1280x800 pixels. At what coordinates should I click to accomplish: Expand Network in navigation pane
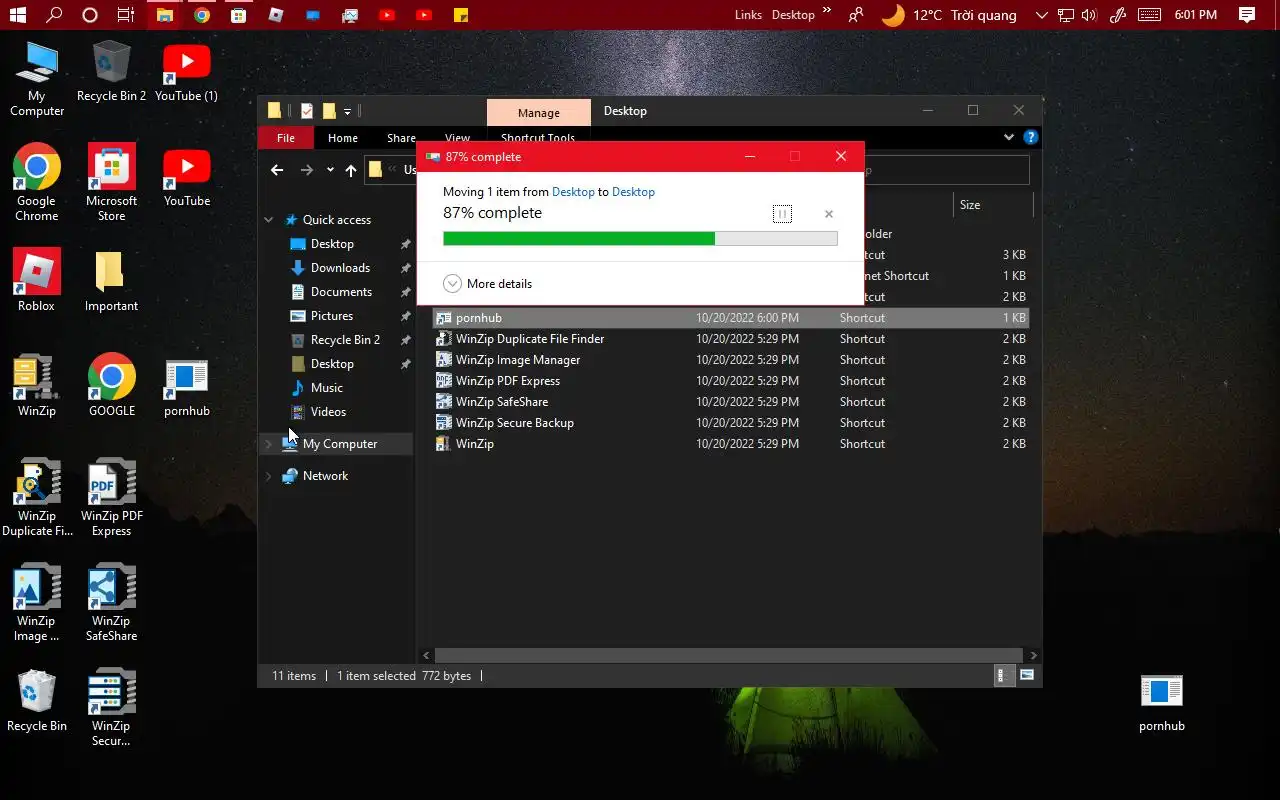pyautogui.click(x=268, y=476)
